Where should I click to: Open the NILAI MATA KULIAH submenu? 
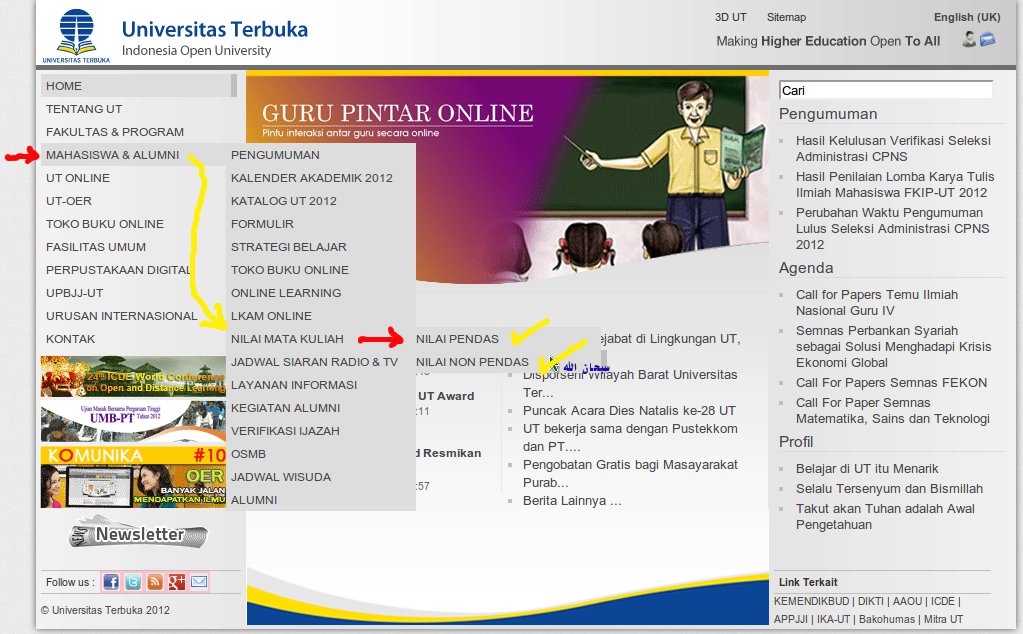coord(288,338)
